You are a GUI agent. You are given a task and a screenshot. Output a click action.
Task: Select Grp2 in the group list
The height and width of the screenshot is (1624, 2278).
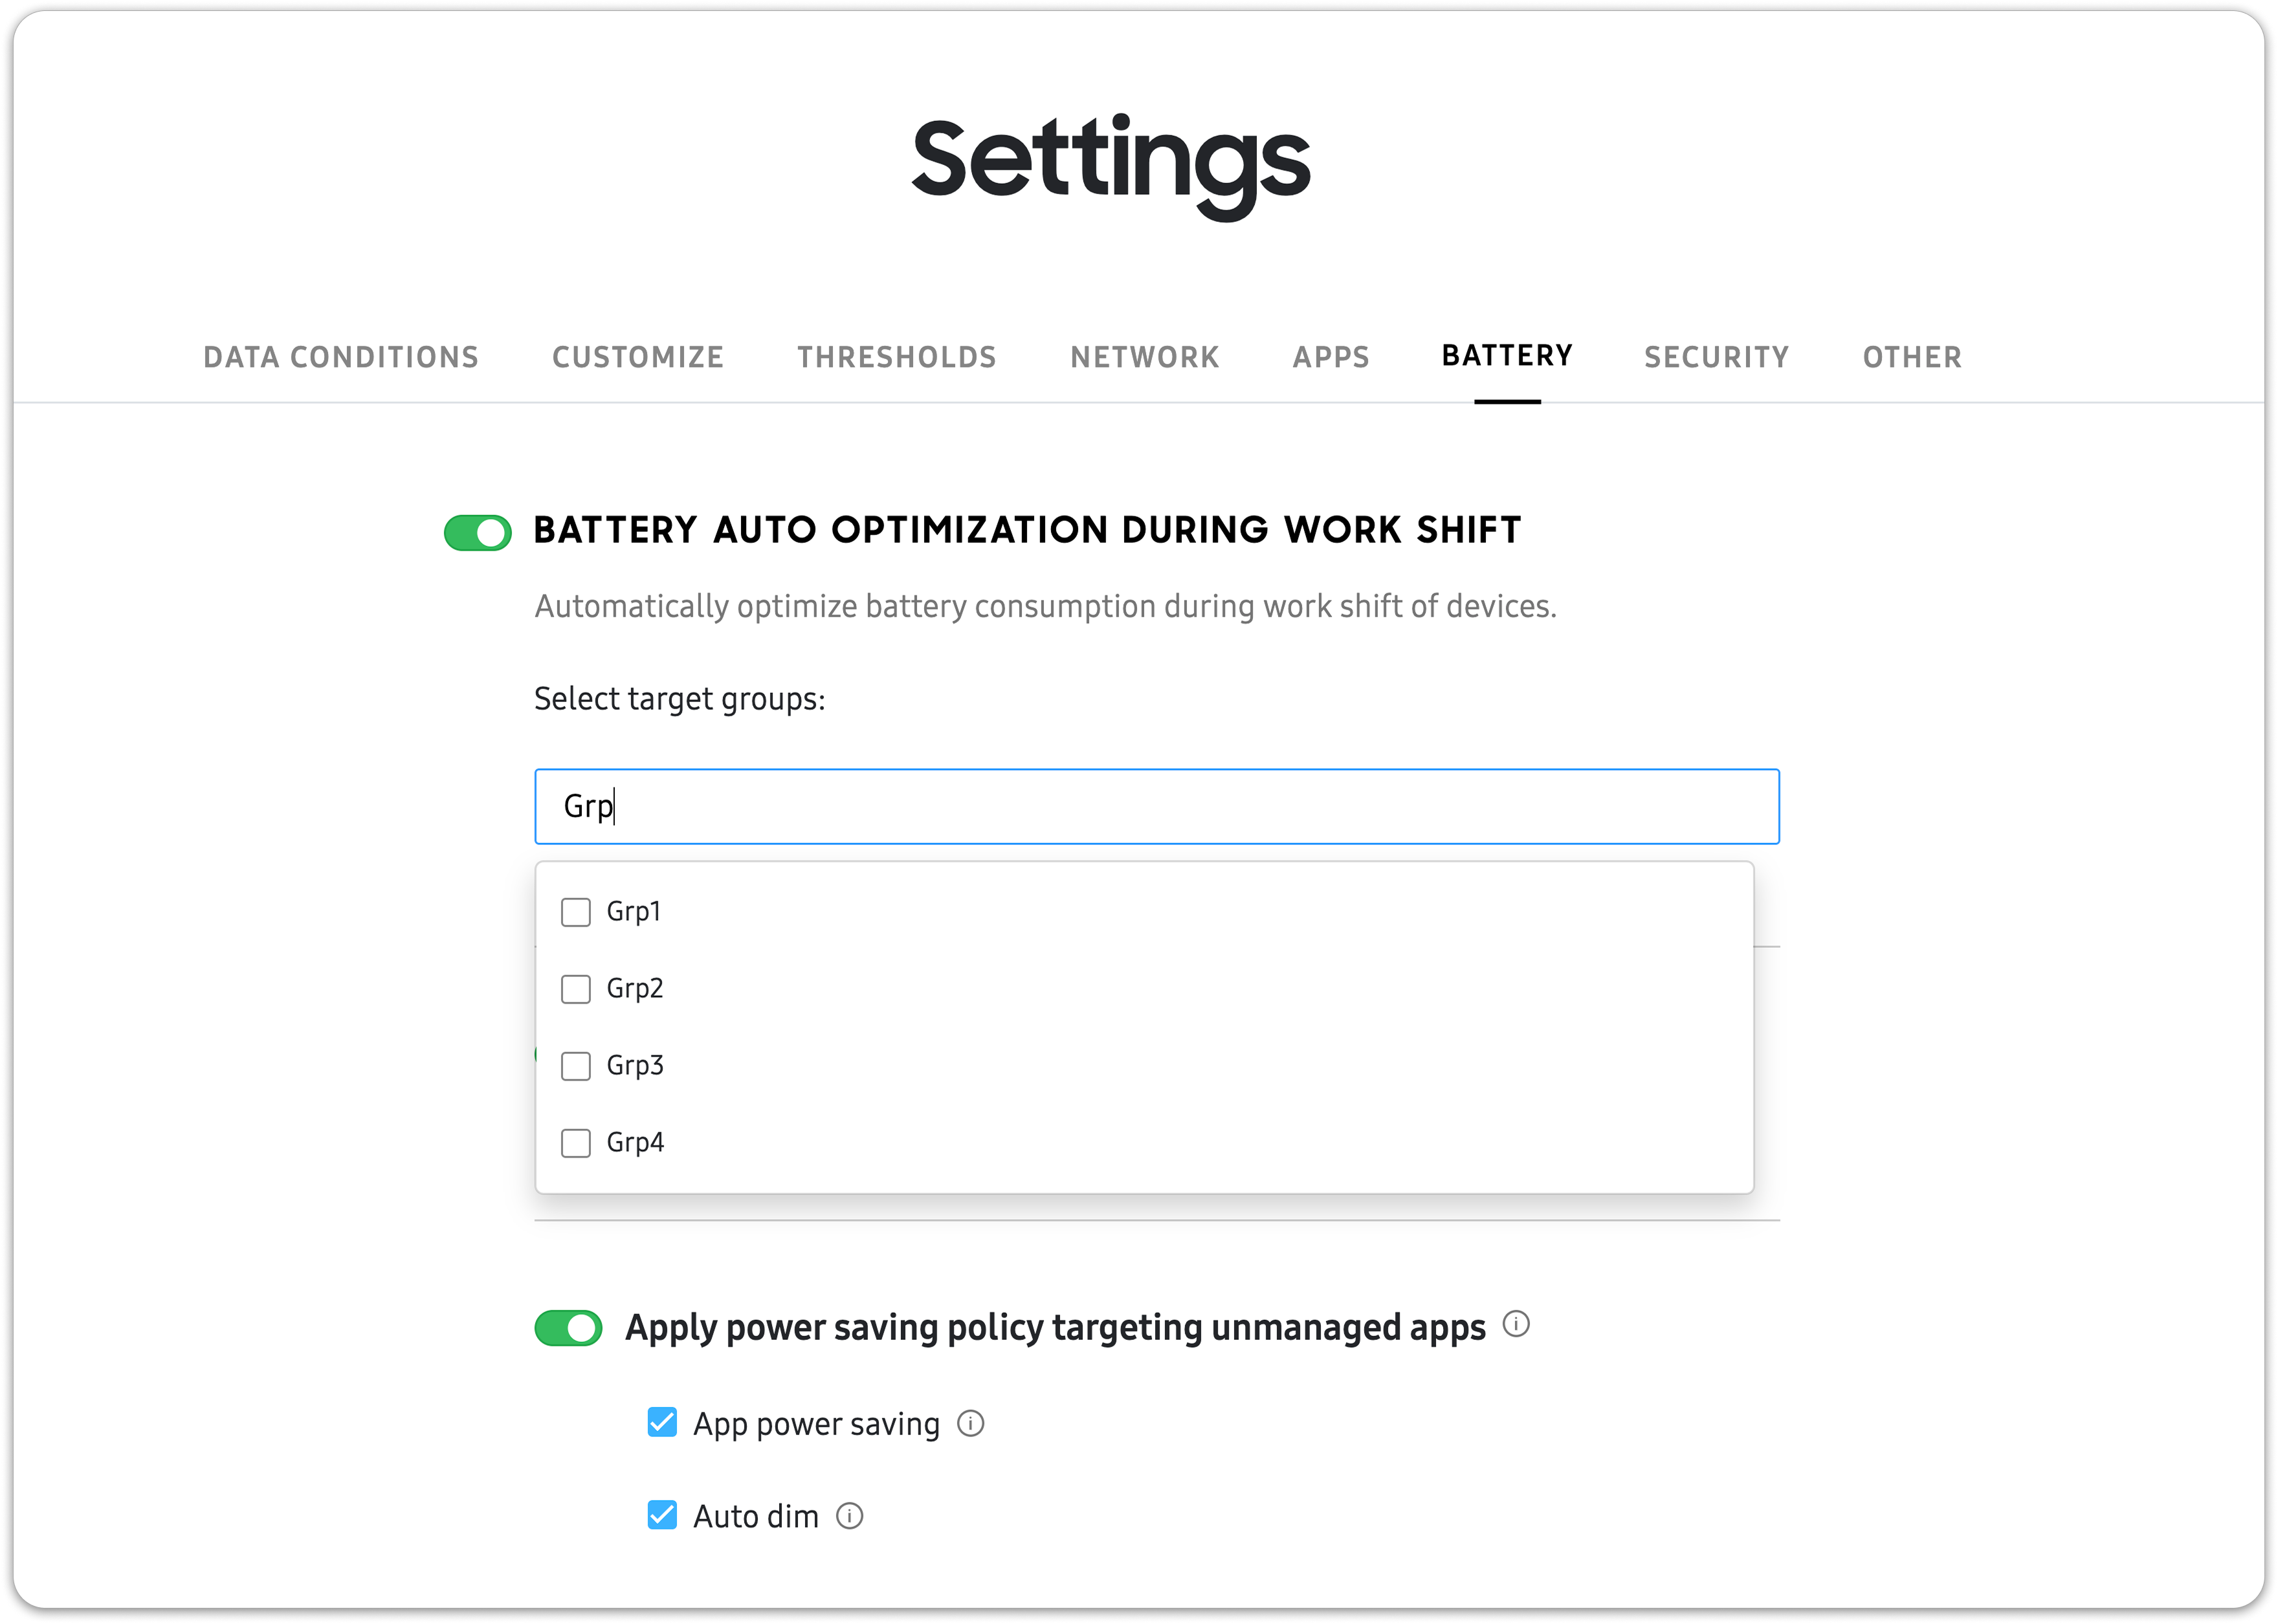[x=575, y=988]
